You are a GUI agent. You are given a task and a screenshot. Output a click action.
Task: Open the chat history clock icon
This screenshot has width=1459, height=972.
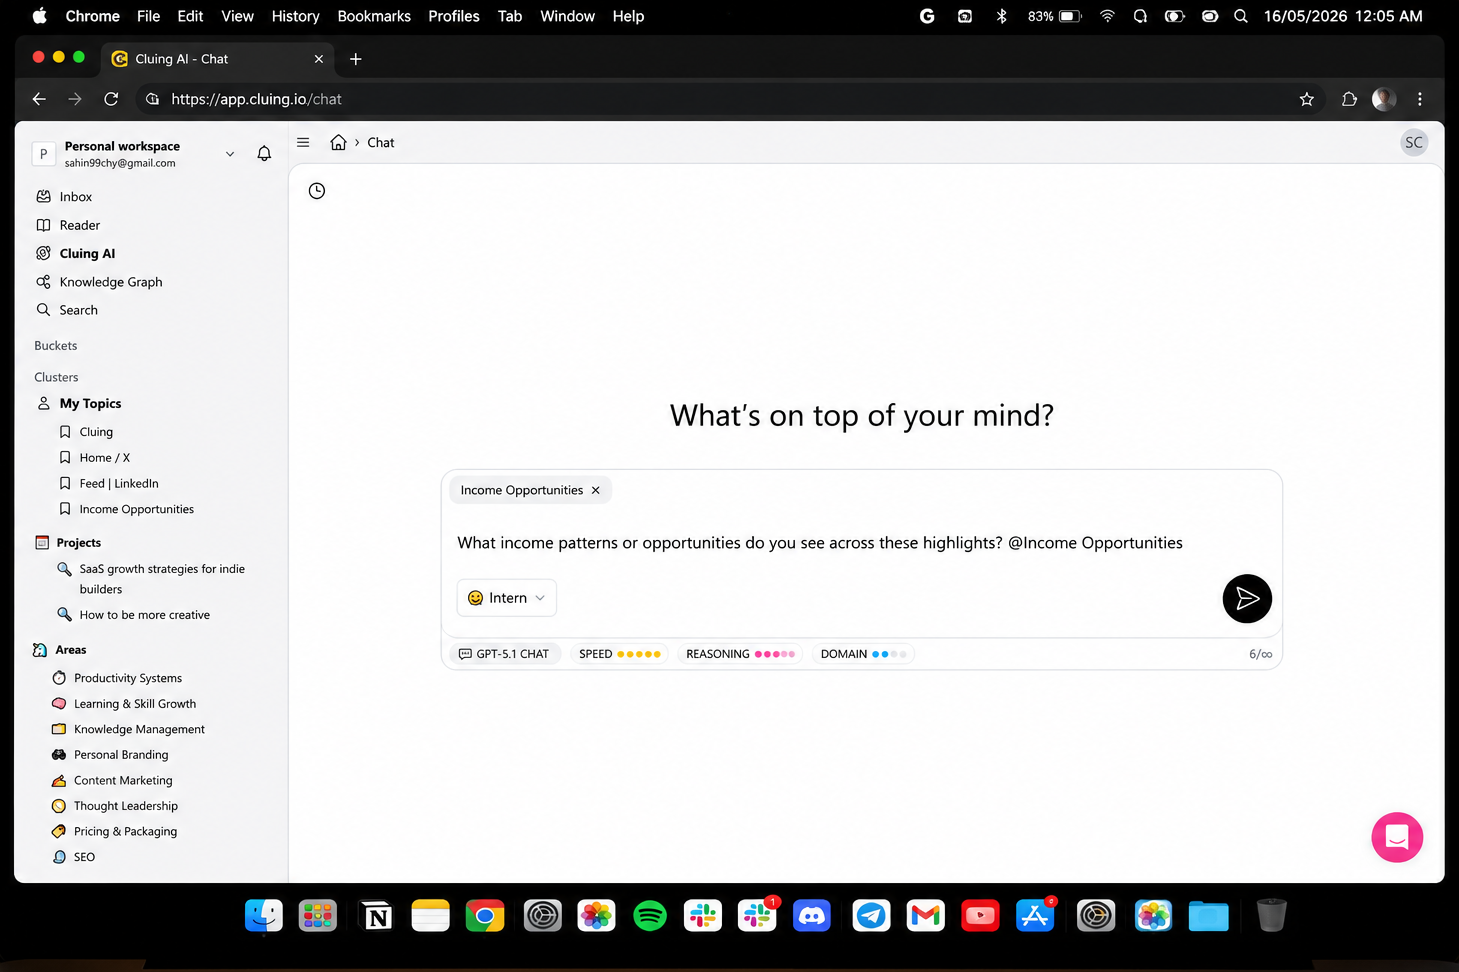[x=317, y=191]
